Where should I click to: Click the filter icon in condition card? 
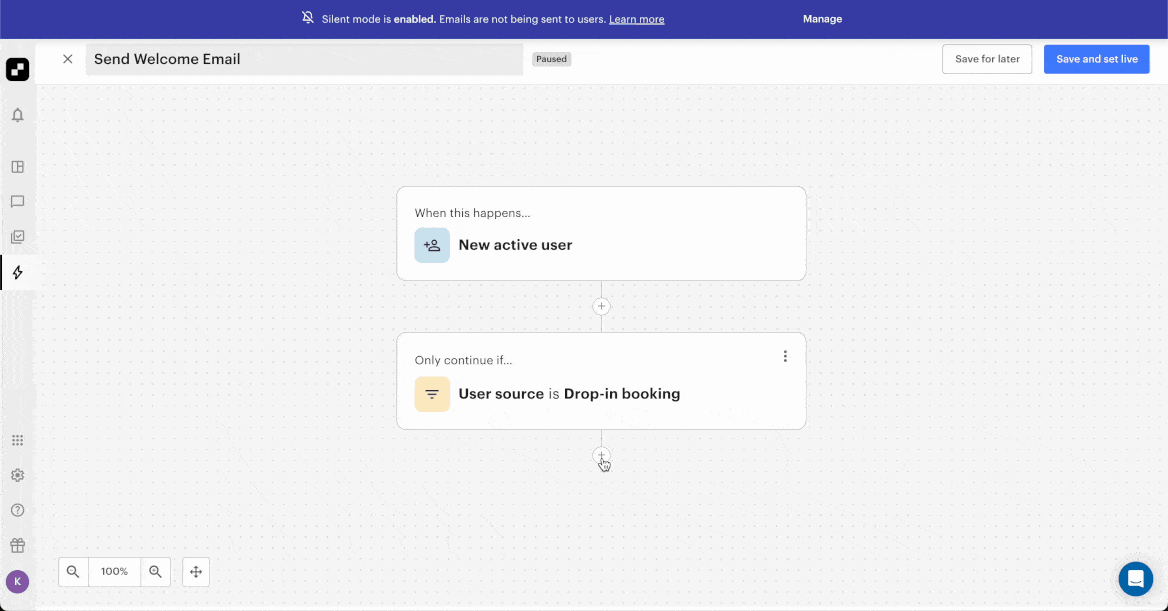[432, 394]
